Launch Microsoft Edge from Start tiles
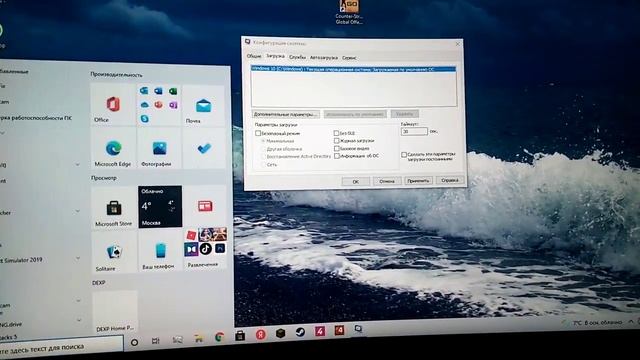The image size is (640, 360). (113, 149)
